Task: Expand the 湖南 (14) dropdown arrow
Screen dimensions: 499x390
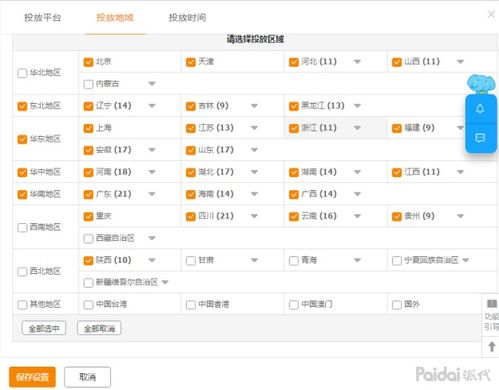Action: click(x=357, y=172)
